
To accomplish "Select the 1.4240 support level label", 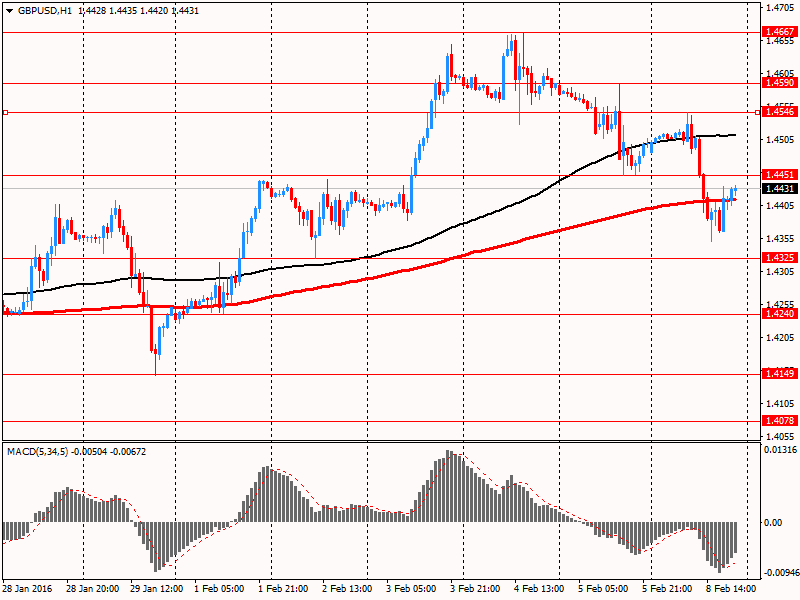I will tap(780, 314).
